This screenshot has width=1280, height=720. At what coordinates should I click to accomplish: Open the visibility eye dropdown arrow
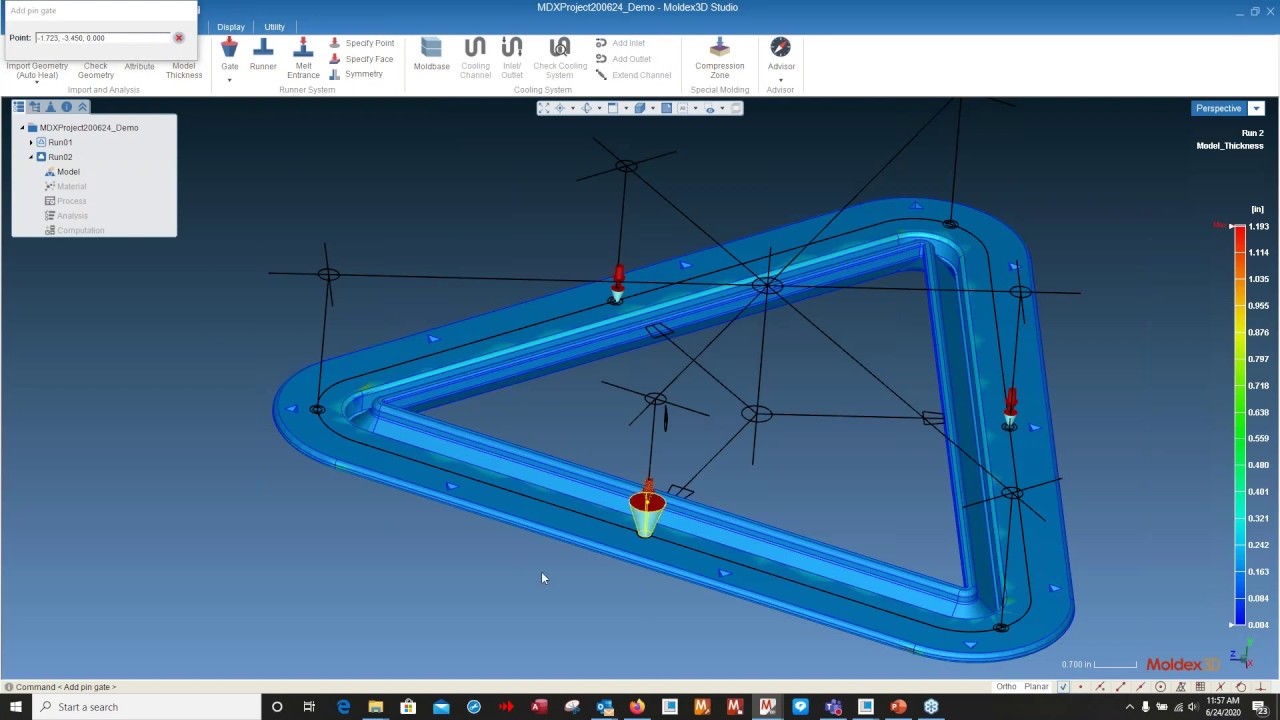tap(722, 108)
